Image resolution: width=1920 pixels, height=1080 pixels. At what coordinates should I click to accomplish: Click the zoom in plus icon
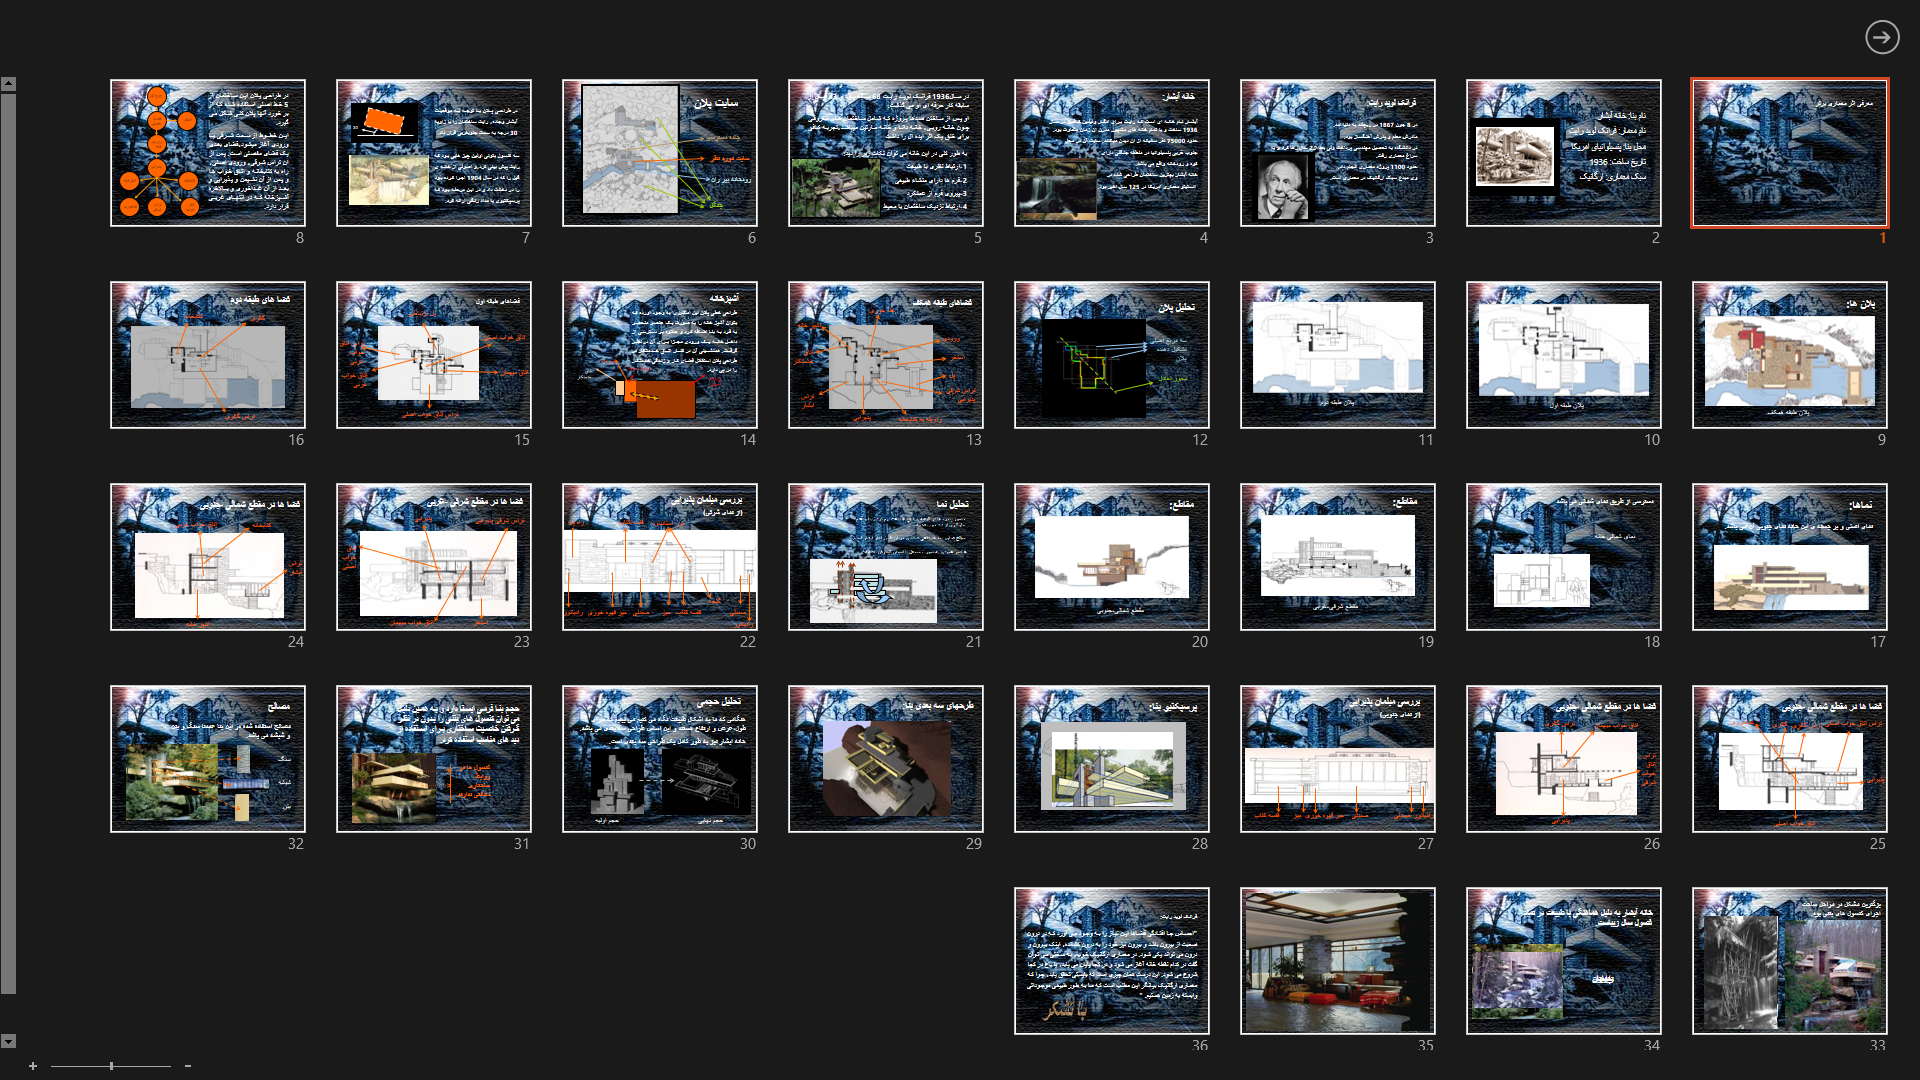(x=33, y=1066)
